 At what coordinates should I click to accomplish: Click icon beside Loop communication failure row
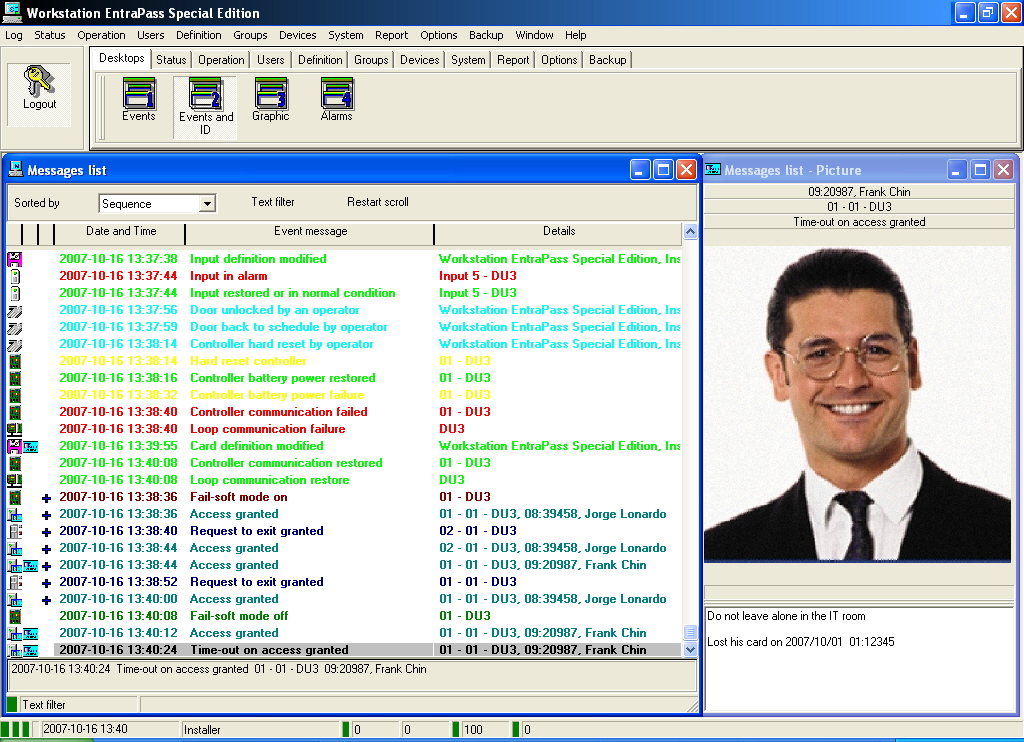(x=14, y=428)
